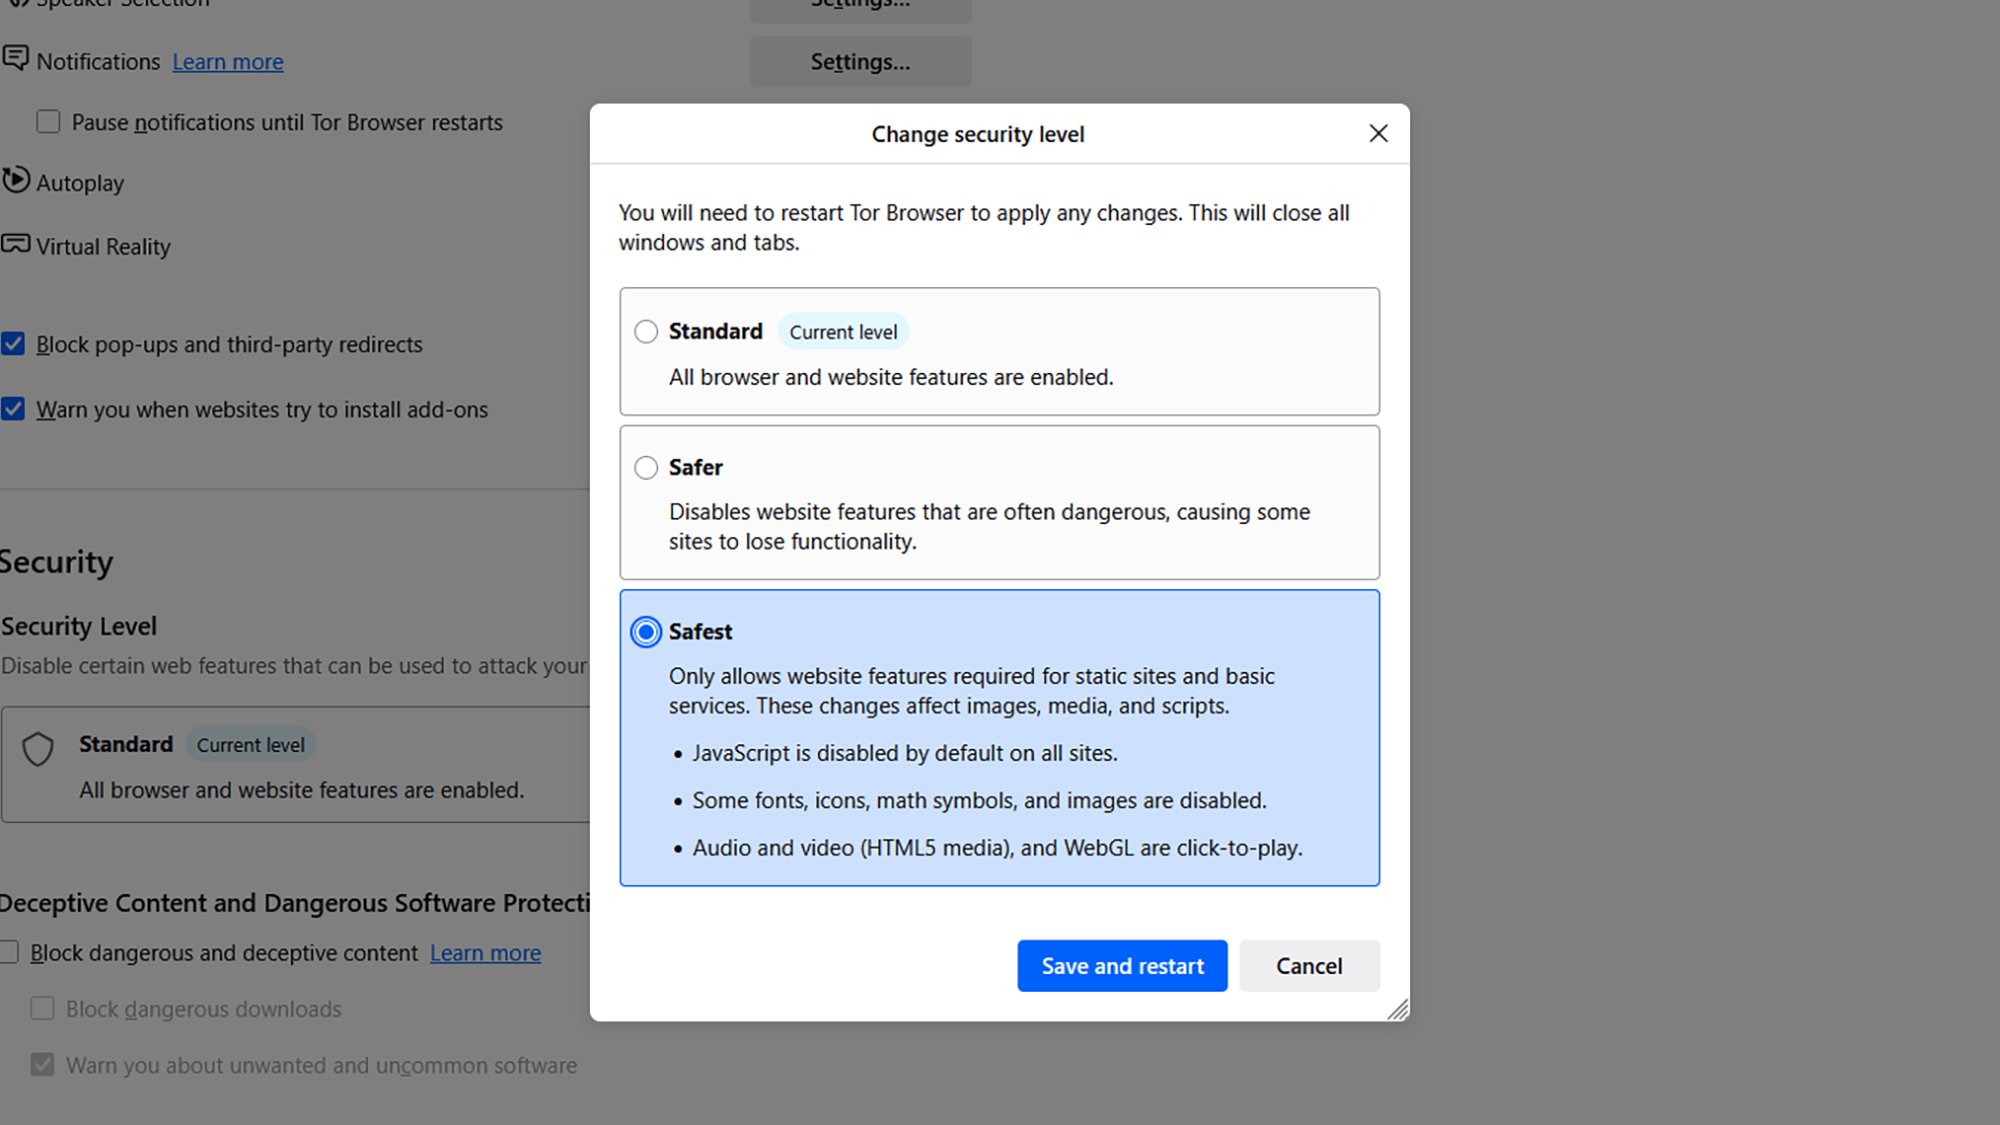Select the Standard security level radio button
Screen dimensions: 2000x1125
pyautogui.click(x=646, y=331)
